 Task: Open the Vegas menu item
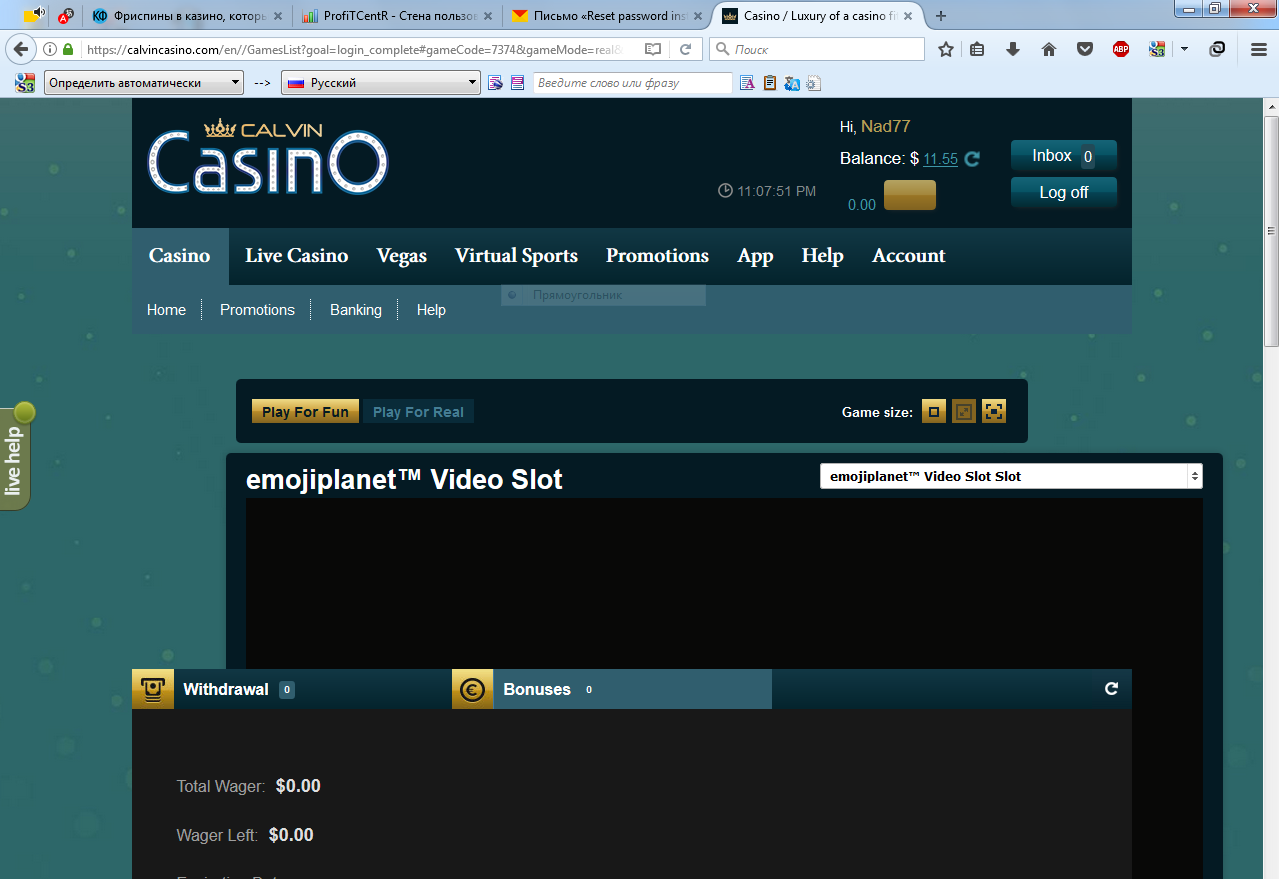click(x=402, y=256)
